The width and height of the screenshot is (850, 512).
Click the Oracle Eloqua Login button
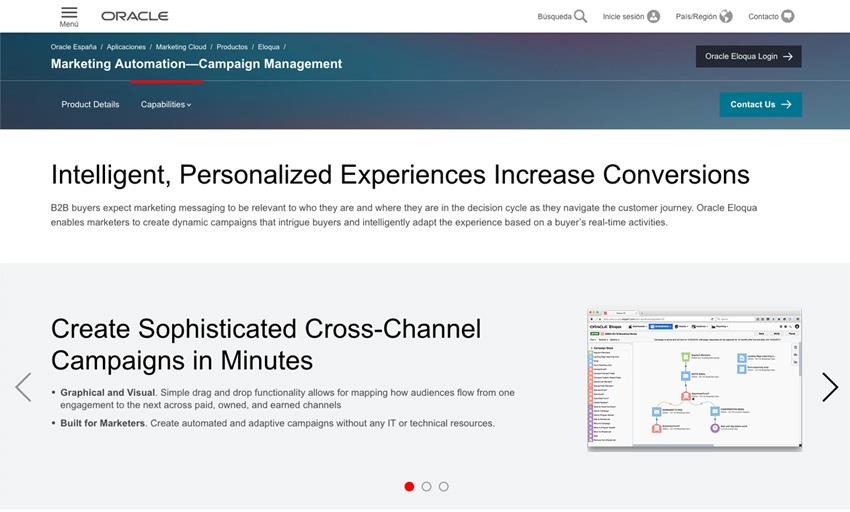[x=749, y=56]
